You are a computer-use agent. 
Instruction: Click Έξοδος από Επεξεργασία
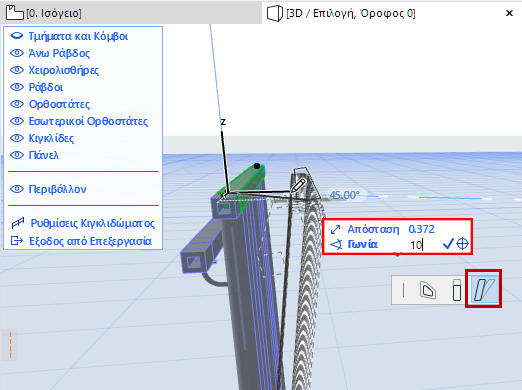[x=90, y=241]
